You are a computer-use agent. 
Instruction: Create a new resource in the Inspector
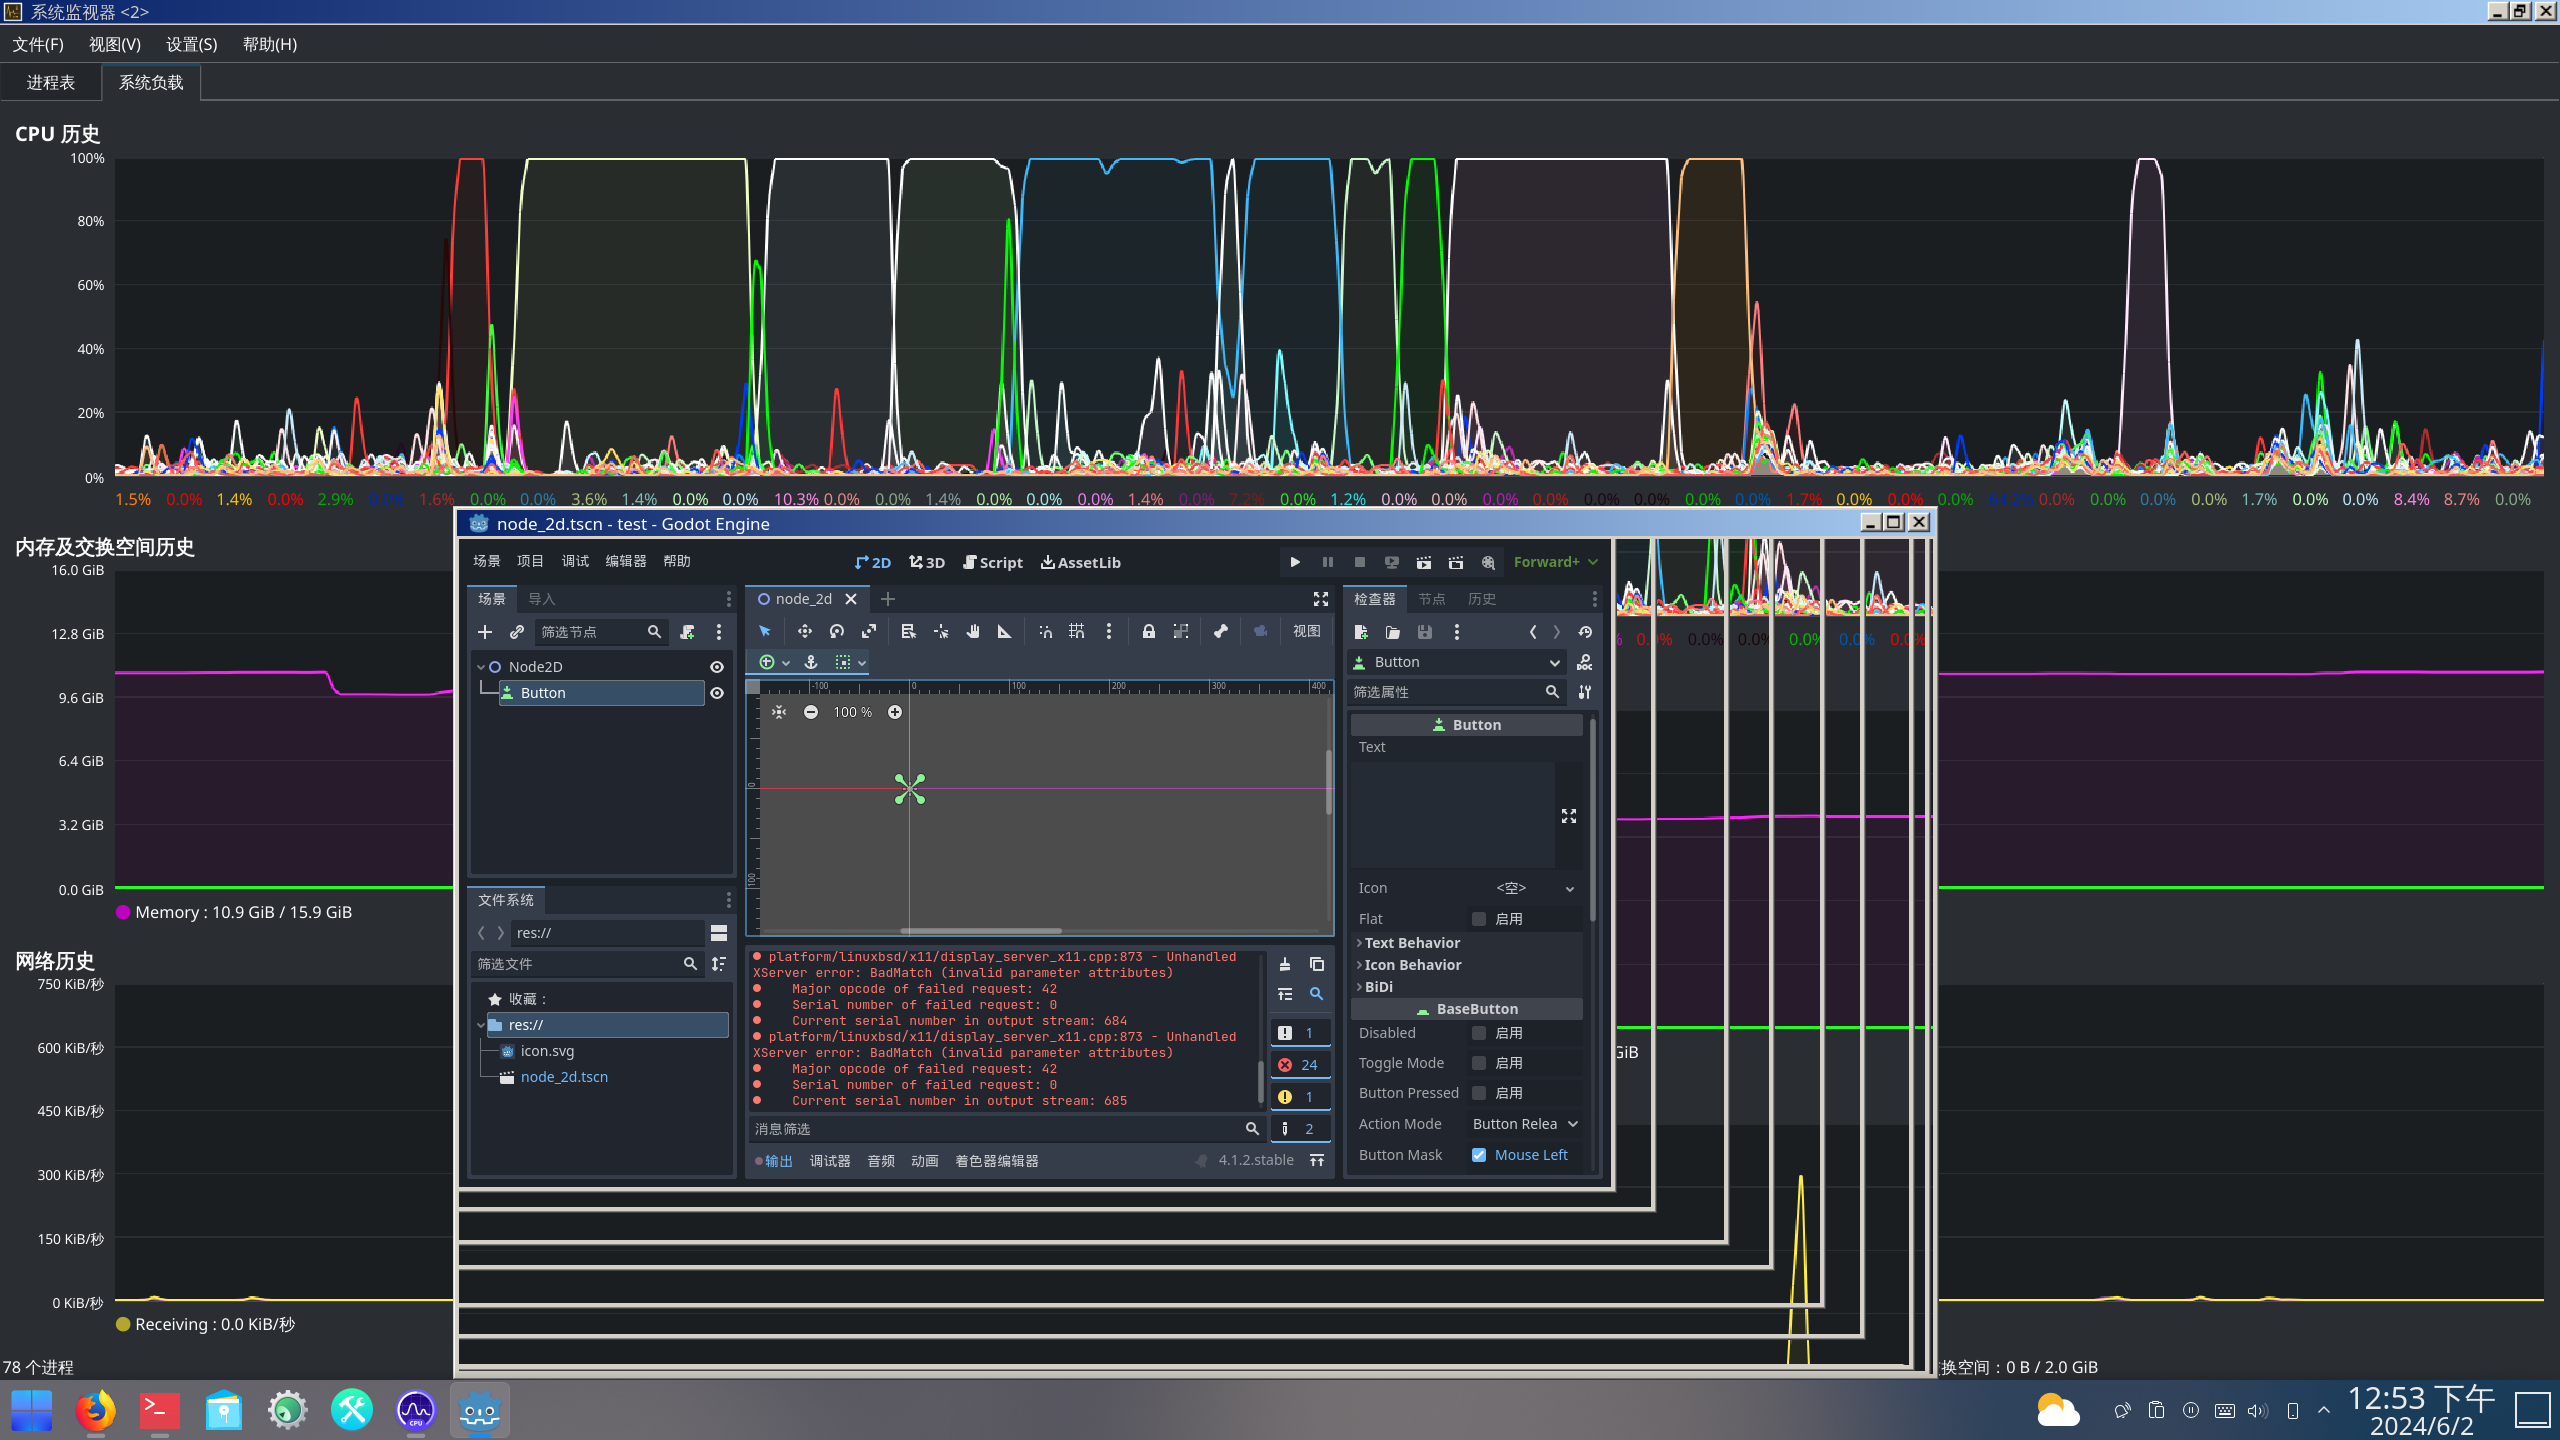[x=1361, y=632]
